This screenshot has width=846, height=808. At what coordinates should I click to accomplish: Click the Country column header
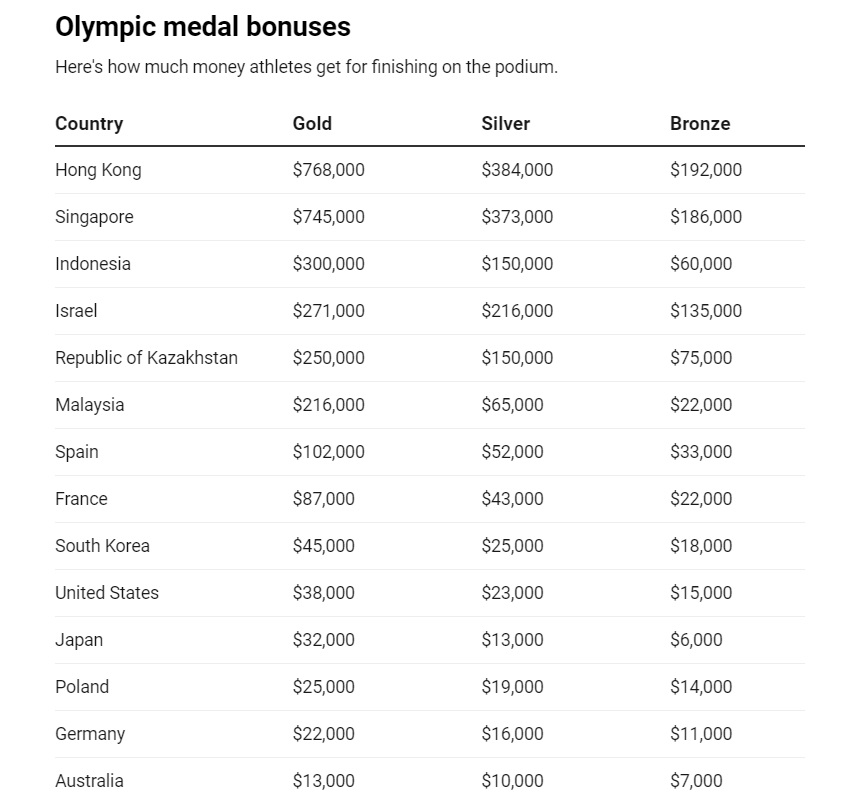[x=89, y=124]
